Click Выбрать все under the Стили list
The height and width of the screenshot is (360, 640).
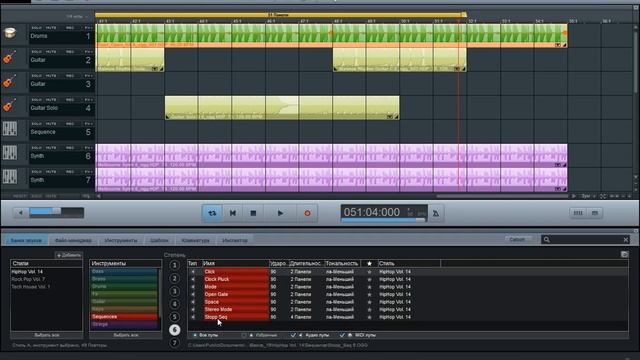coord(47,335)
